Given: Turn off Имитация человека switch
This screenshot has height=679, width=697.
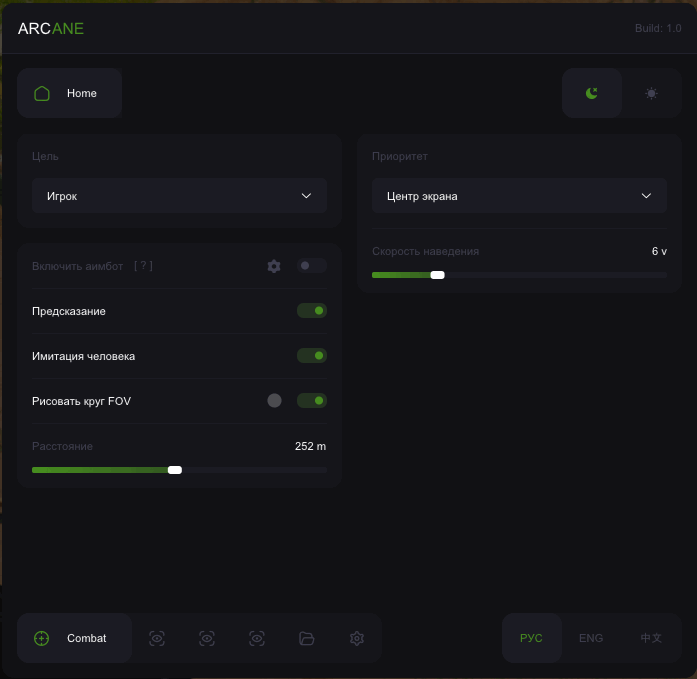Looking at the screenshot, I should (312, 356).
